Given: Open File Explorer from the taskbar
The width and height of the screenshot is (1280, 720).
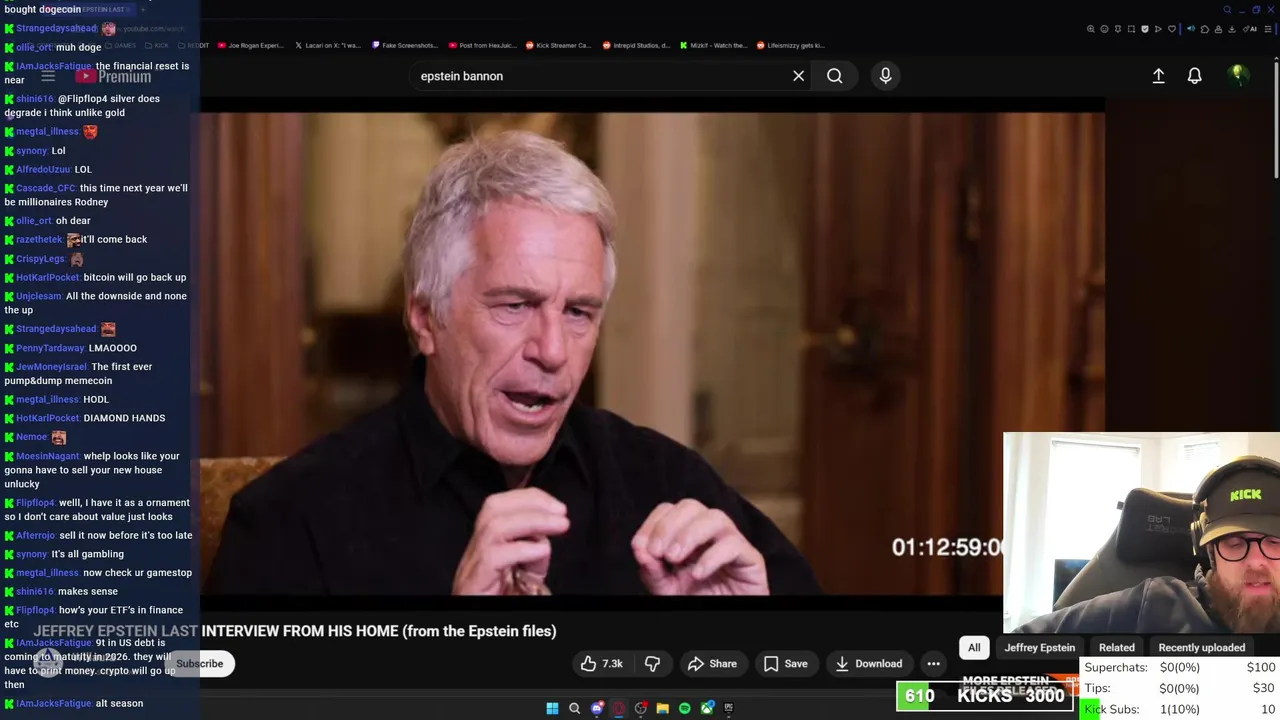Looking at the screenshot, I should (662, 708).
